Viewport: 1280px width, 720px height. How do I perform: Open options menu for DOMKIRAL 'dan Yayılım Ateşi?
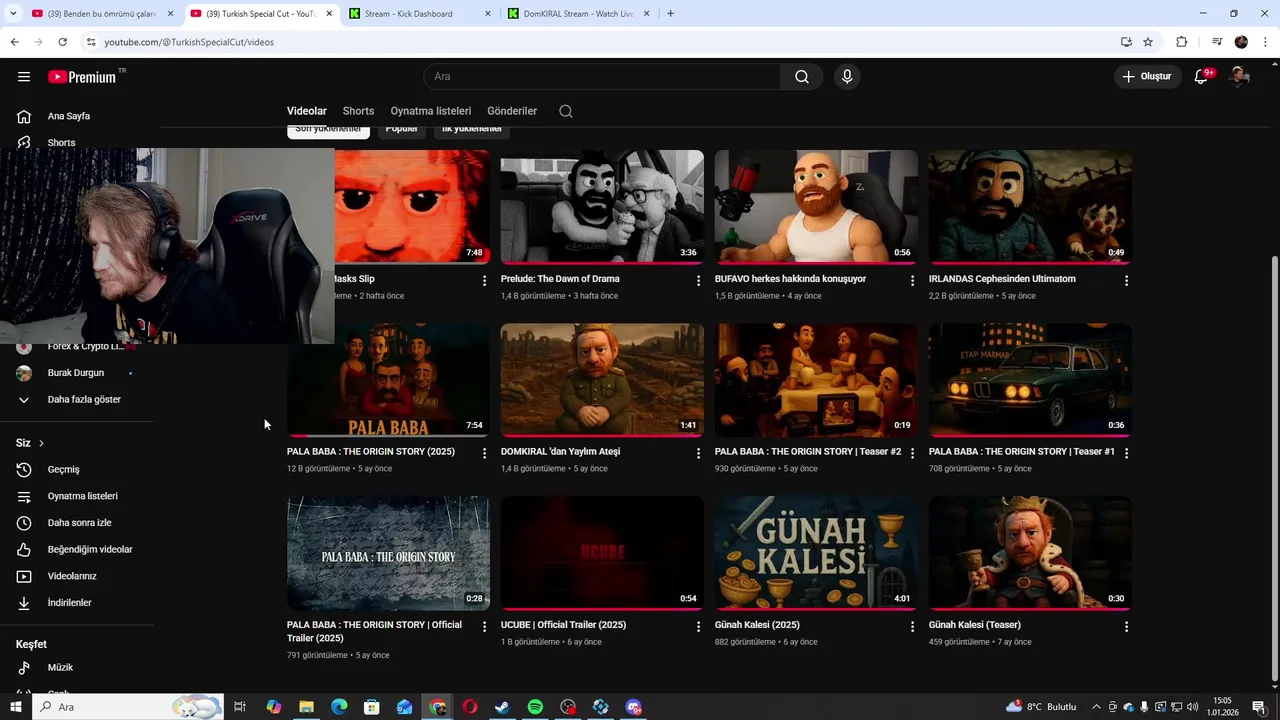(698, 453)
